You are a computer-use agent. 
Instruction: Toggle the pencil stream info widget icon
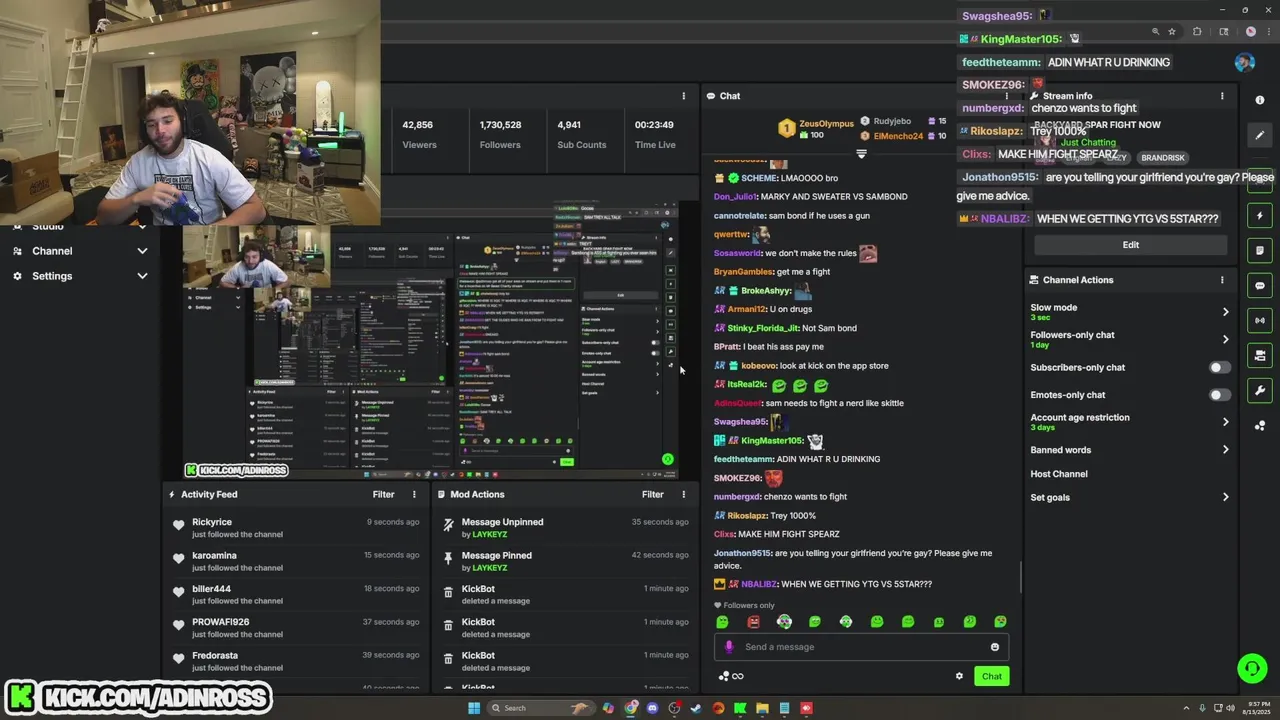pos(1260,135)
